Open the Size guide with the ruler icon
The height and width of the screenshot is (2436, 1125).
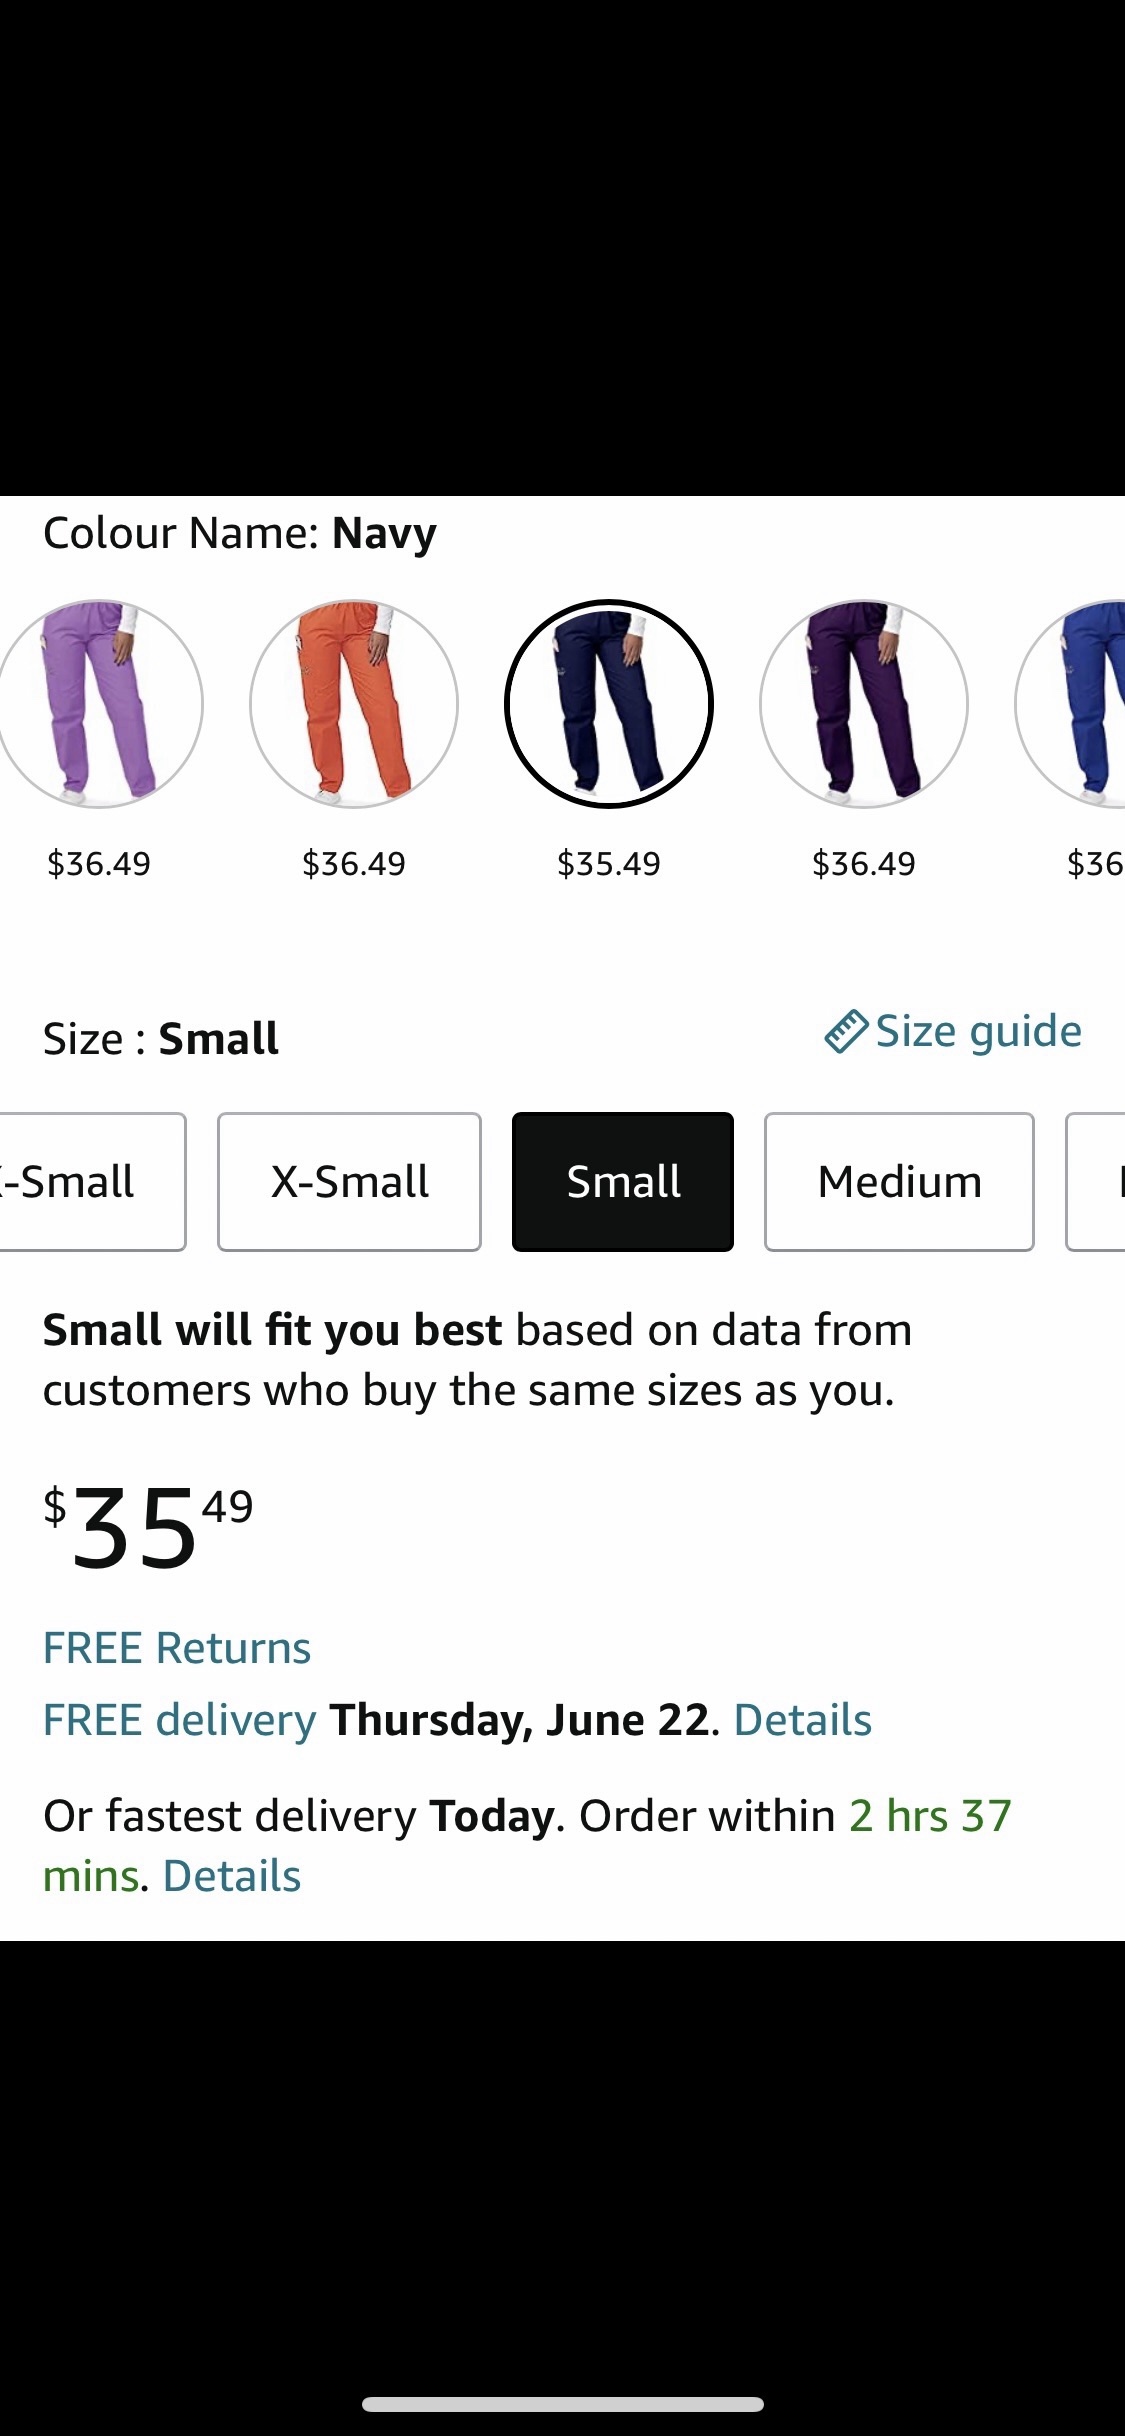tap(953, 1030)
